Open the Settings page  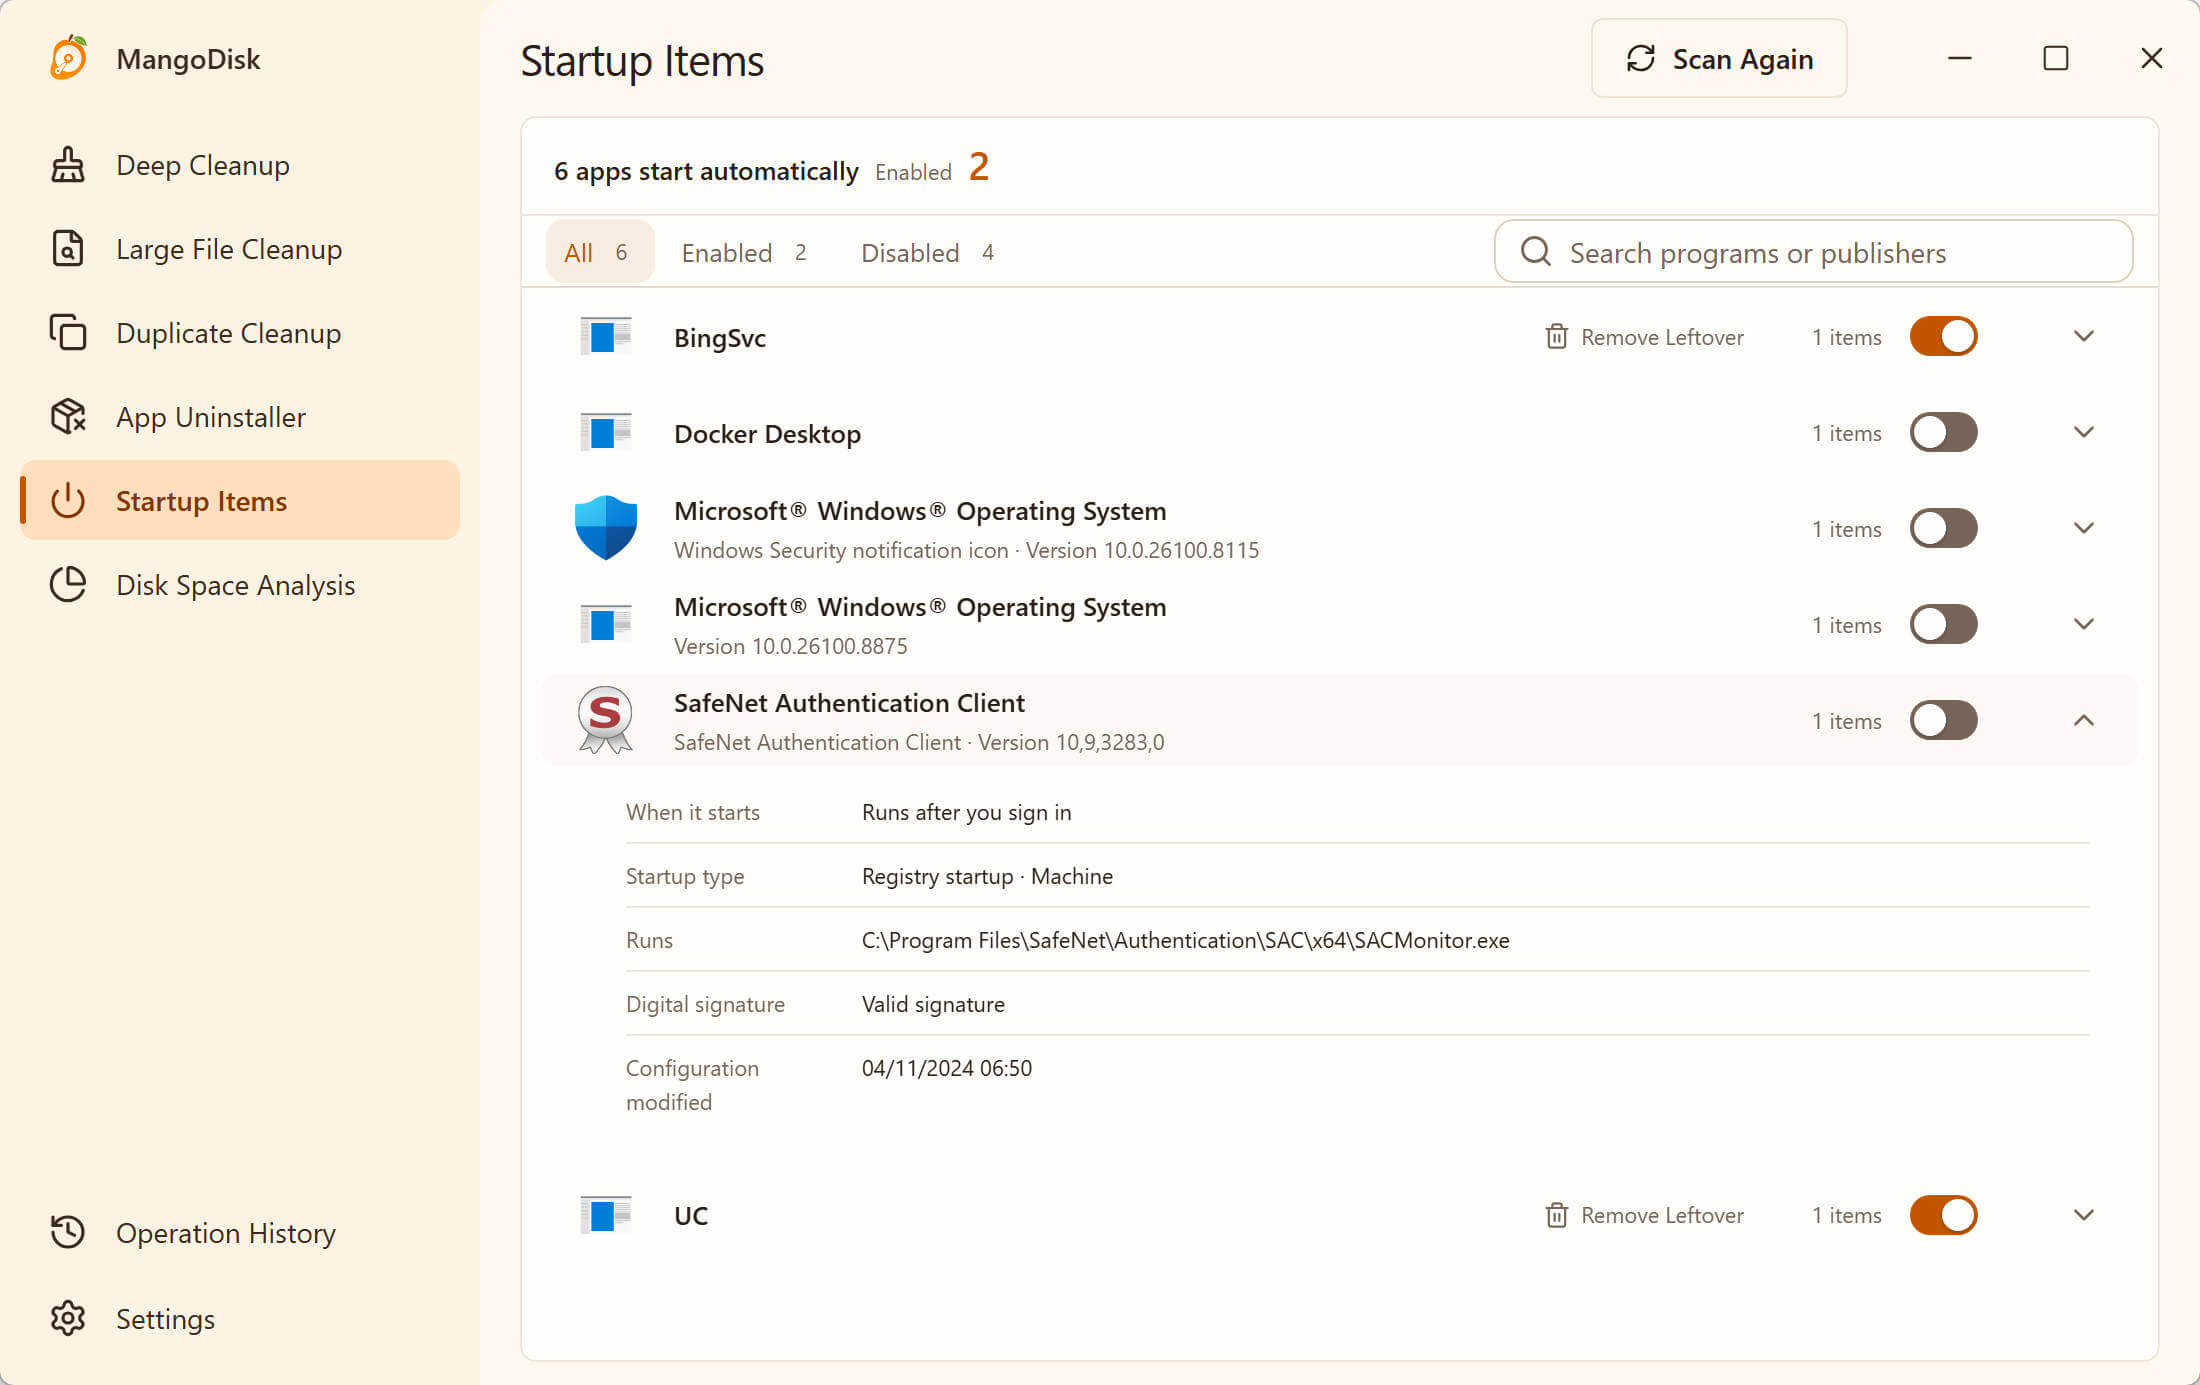click(240, 1319)
